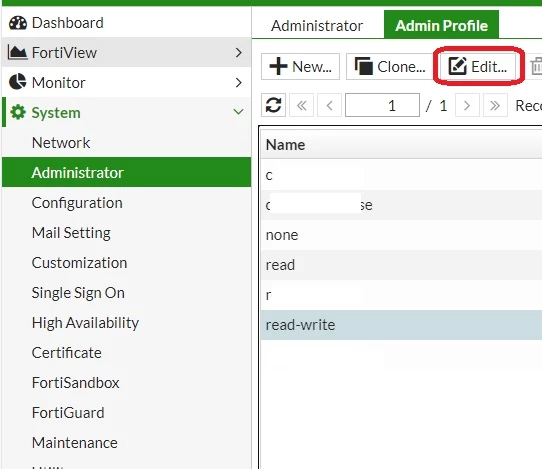Image resolution: width=542 pixels, height=469 pixels.
Task: Expand Monitor submenu chevron
Action: (x=238, y=82)
